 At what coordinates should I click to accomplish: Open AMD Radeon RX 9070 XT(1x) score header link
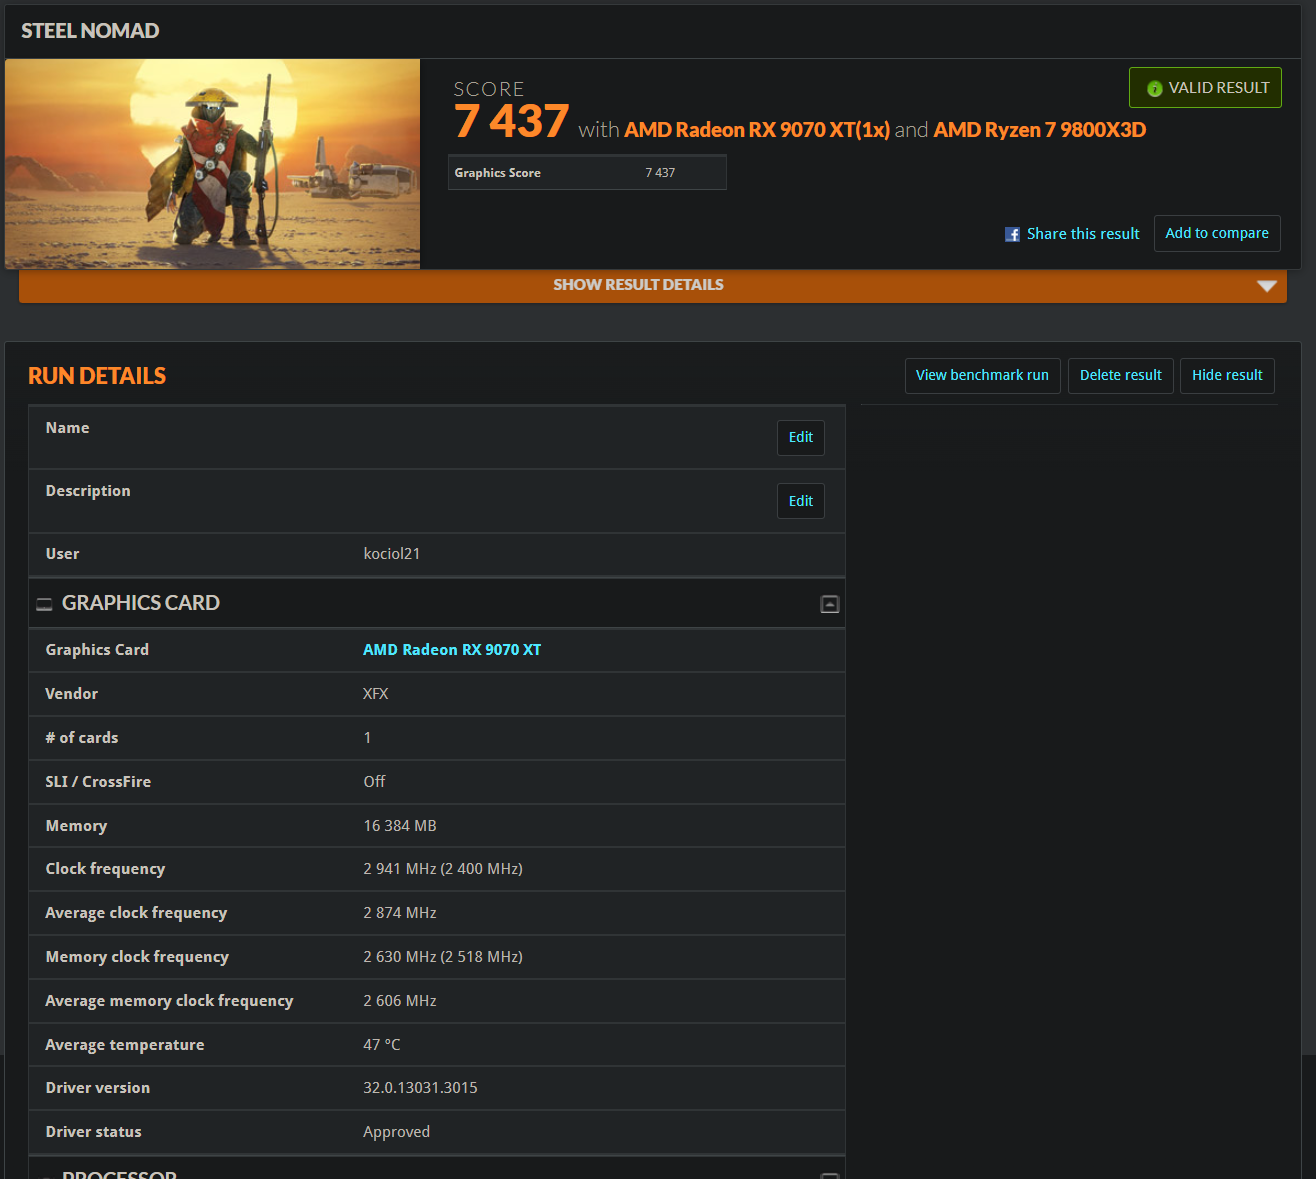click(756, 130)
